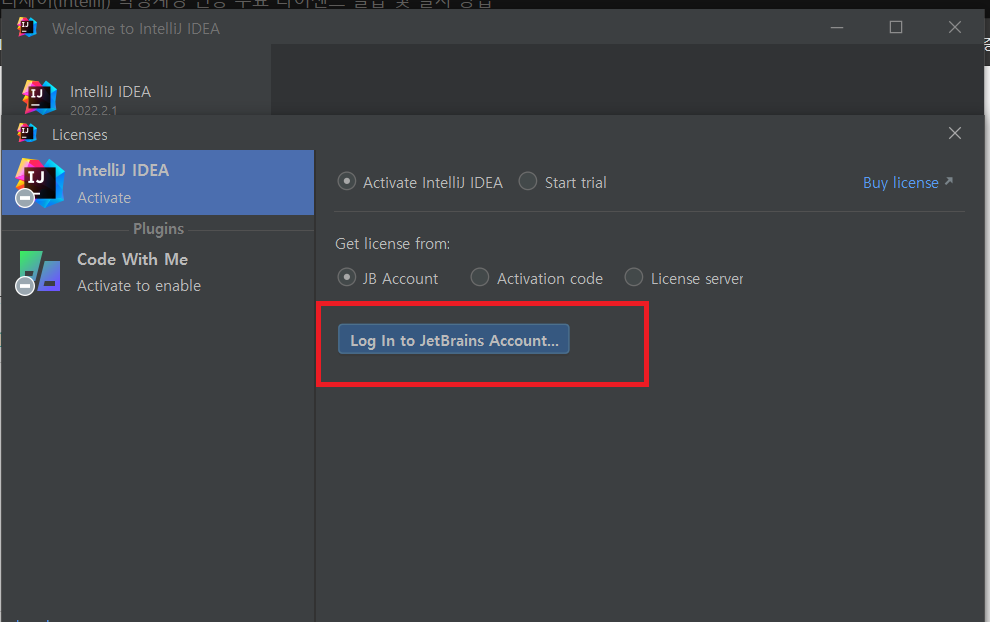Select Code With Me plugin entry
This screenshot has height=622, width=990.
pos(158,272)
